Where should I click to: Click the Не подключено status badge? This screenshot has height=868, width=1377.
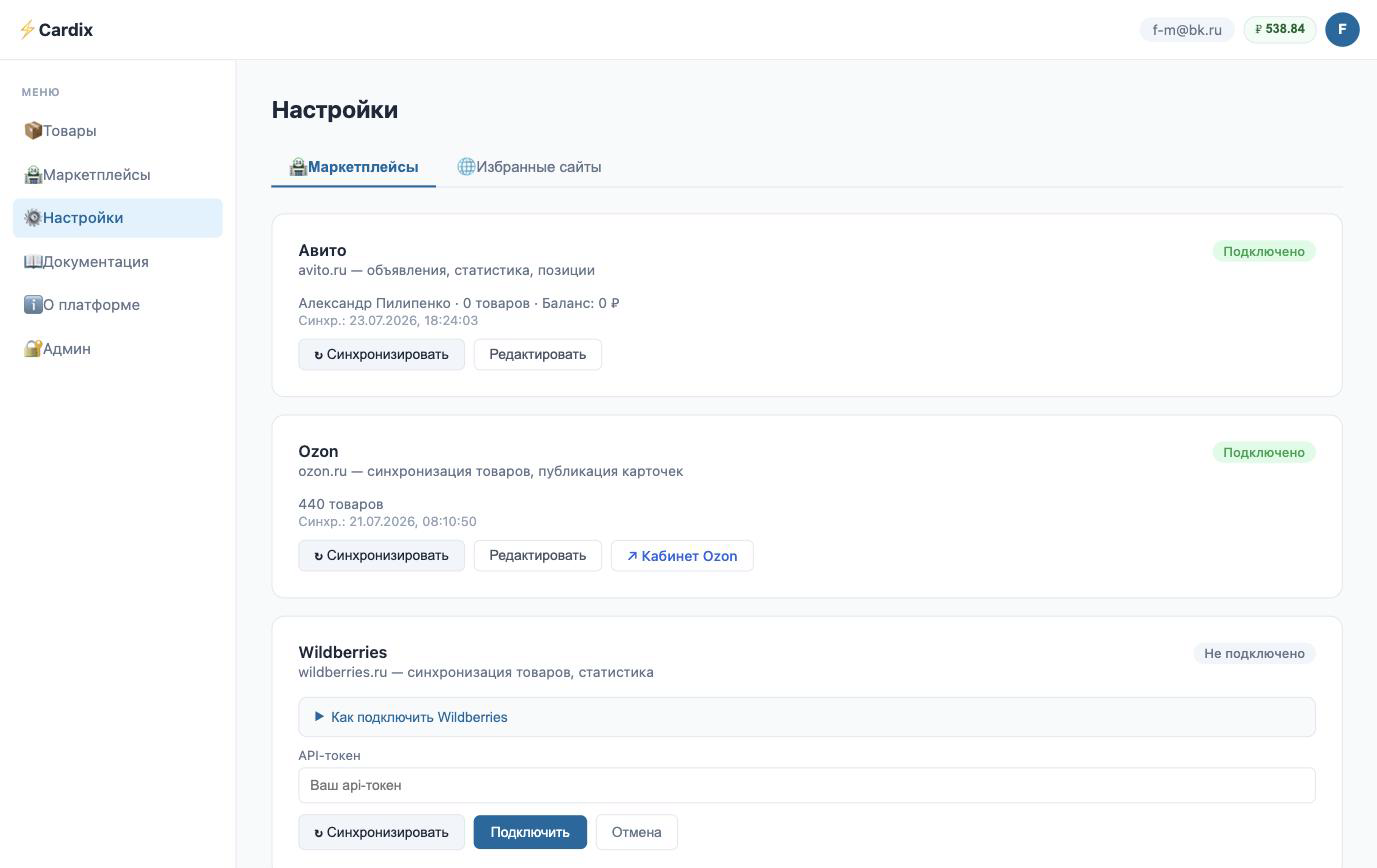click(x=1254, y=653)
